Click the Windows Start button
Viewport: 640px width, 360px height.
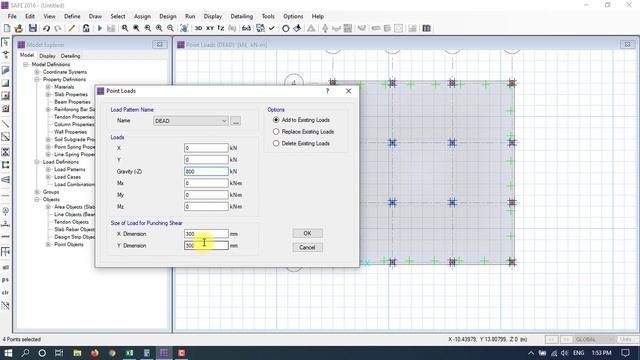(8, 353)
